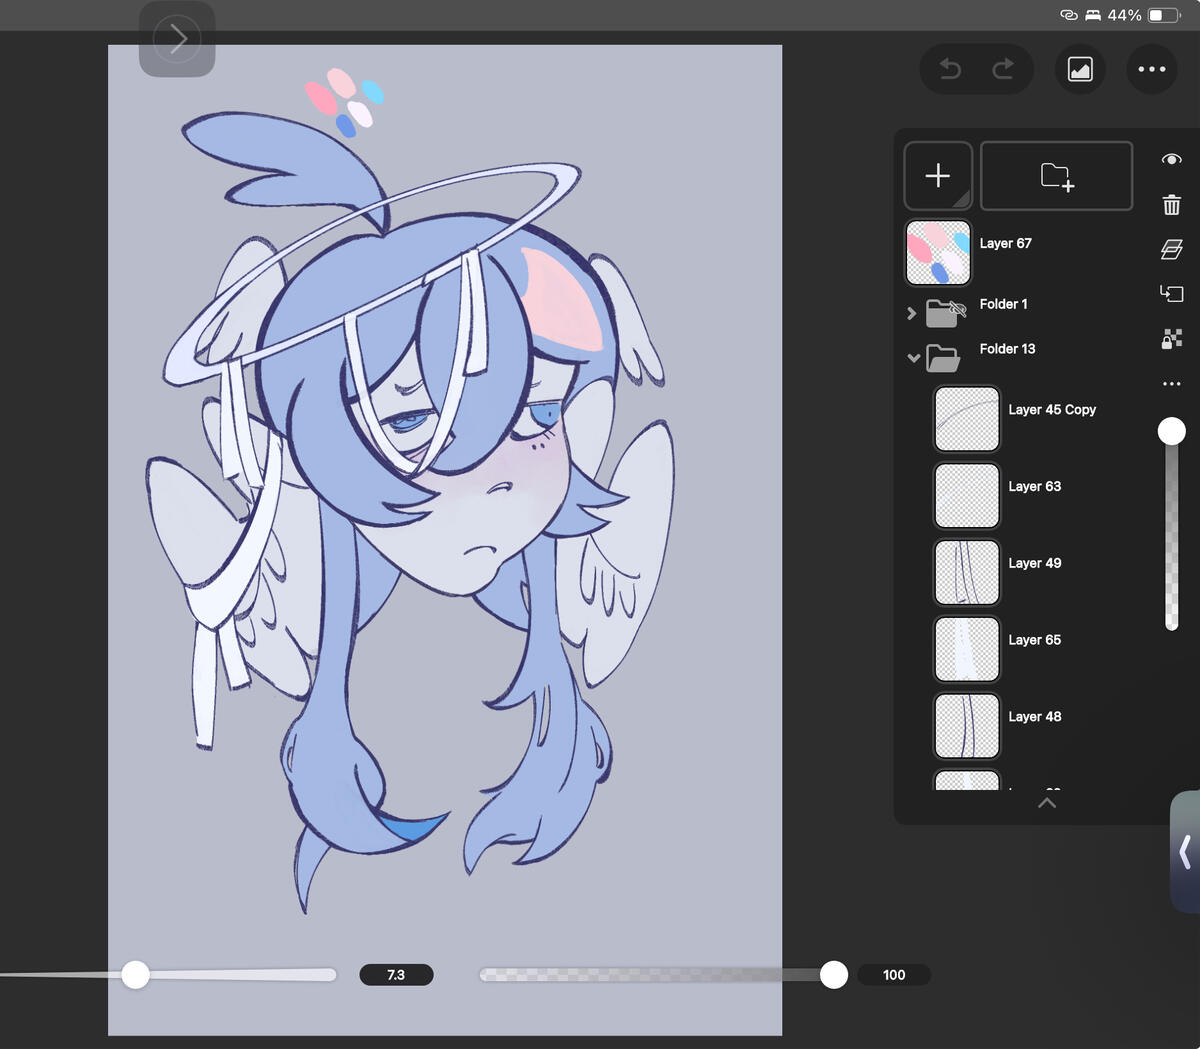The image size is (1200, 1049).
Task: Add a new layer with plus button
Action: click(x=937, y=176)
